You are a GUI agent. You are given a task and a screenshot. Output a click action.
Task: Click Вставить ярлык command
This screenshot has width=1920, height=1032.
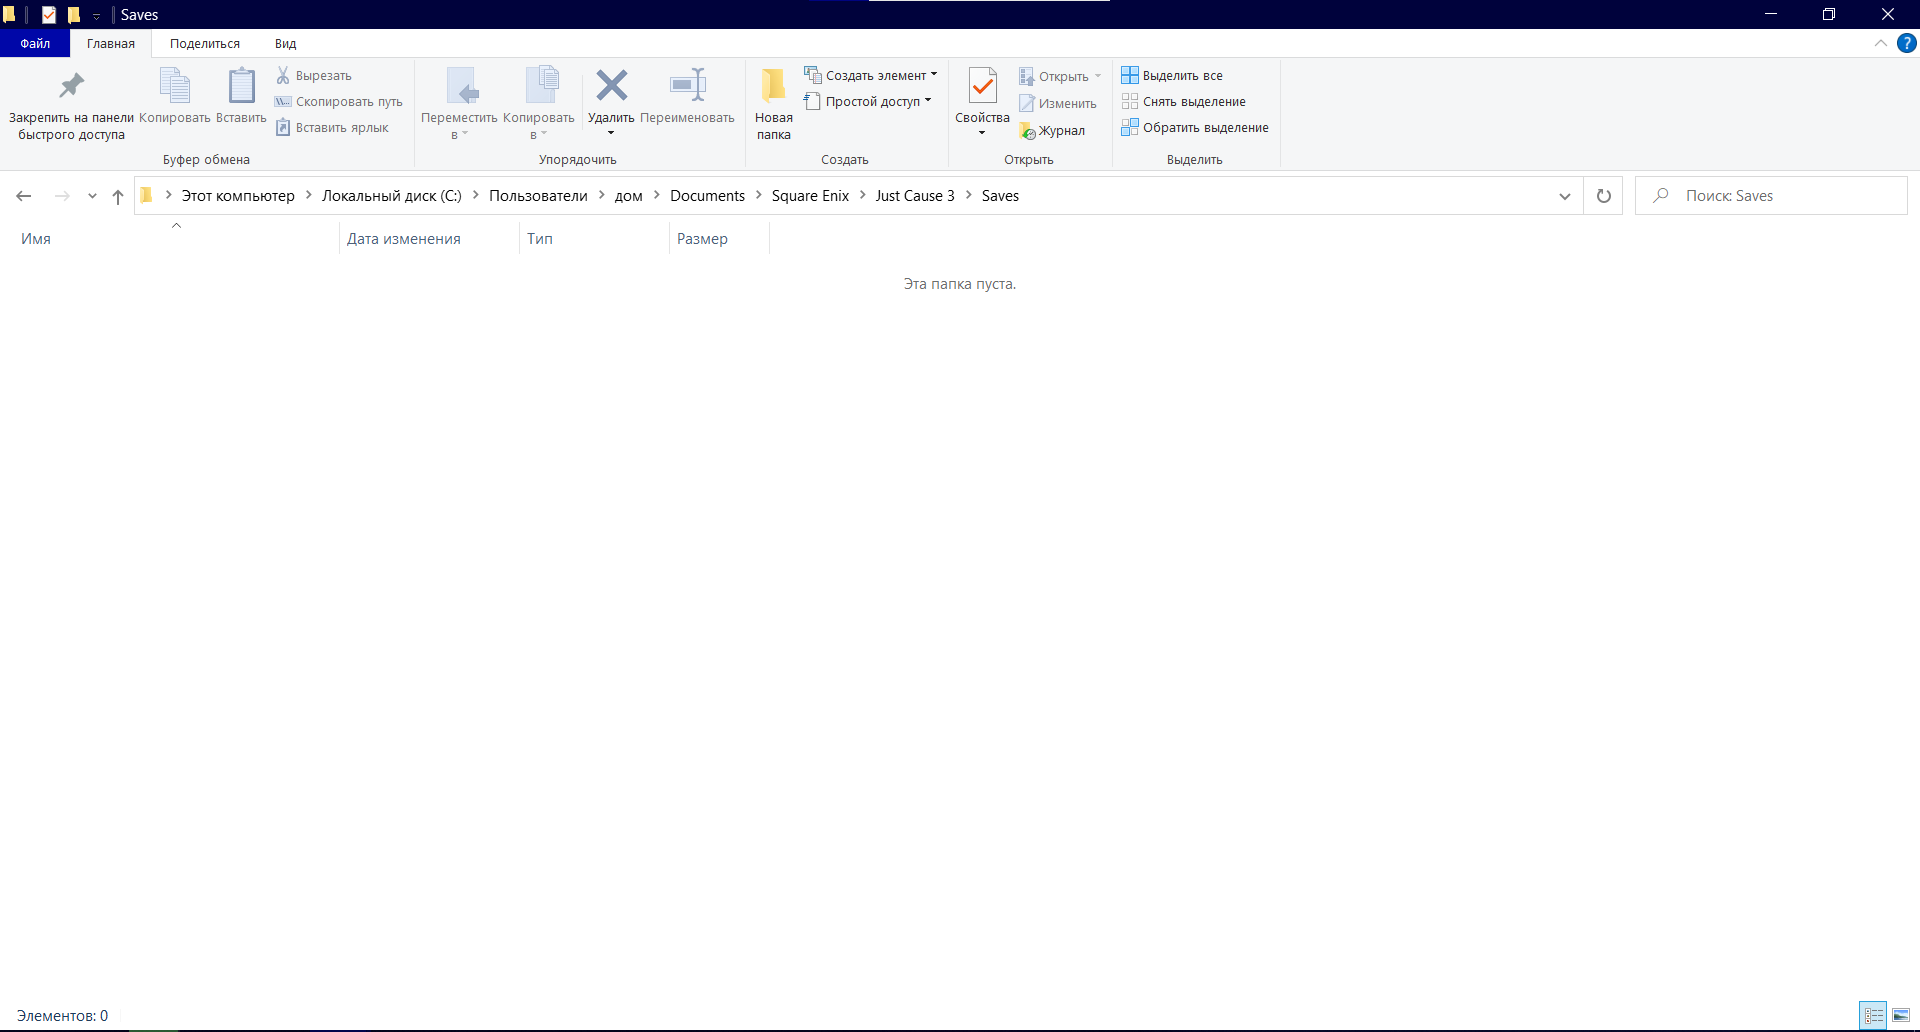point(332,128)
